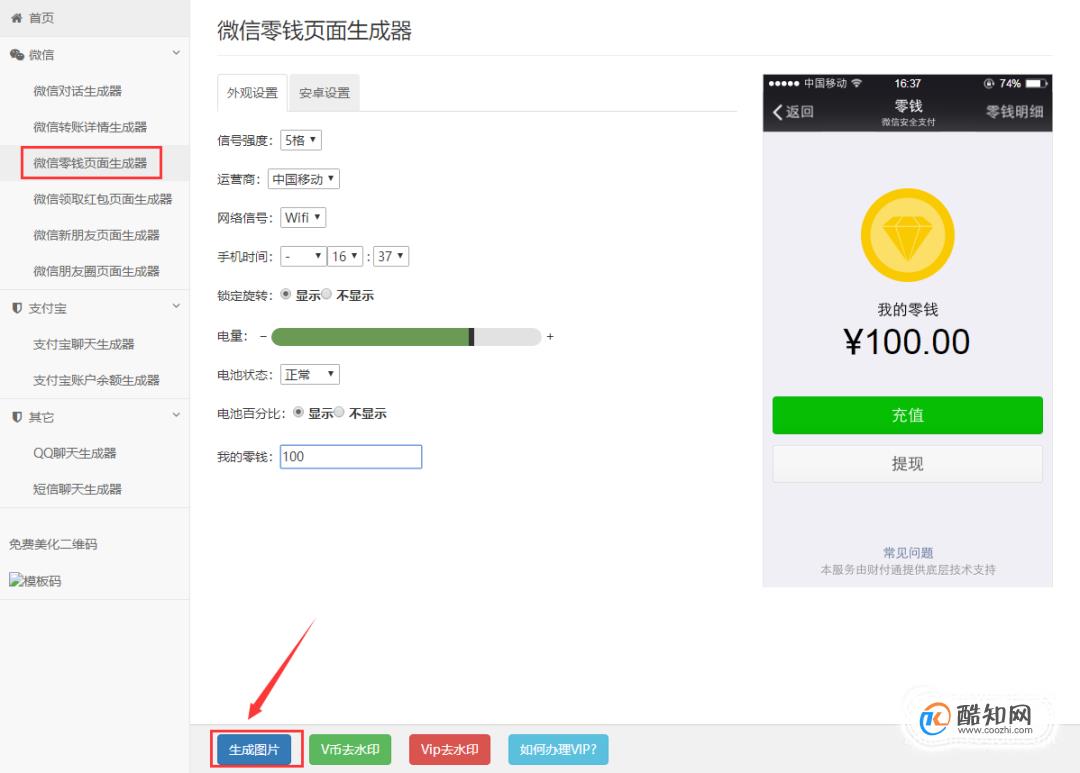Click the rotation lock icon in phone status bar
The height and width of the screenshot is (773, 1080).
pyautogui.click(x=989, y=83)
